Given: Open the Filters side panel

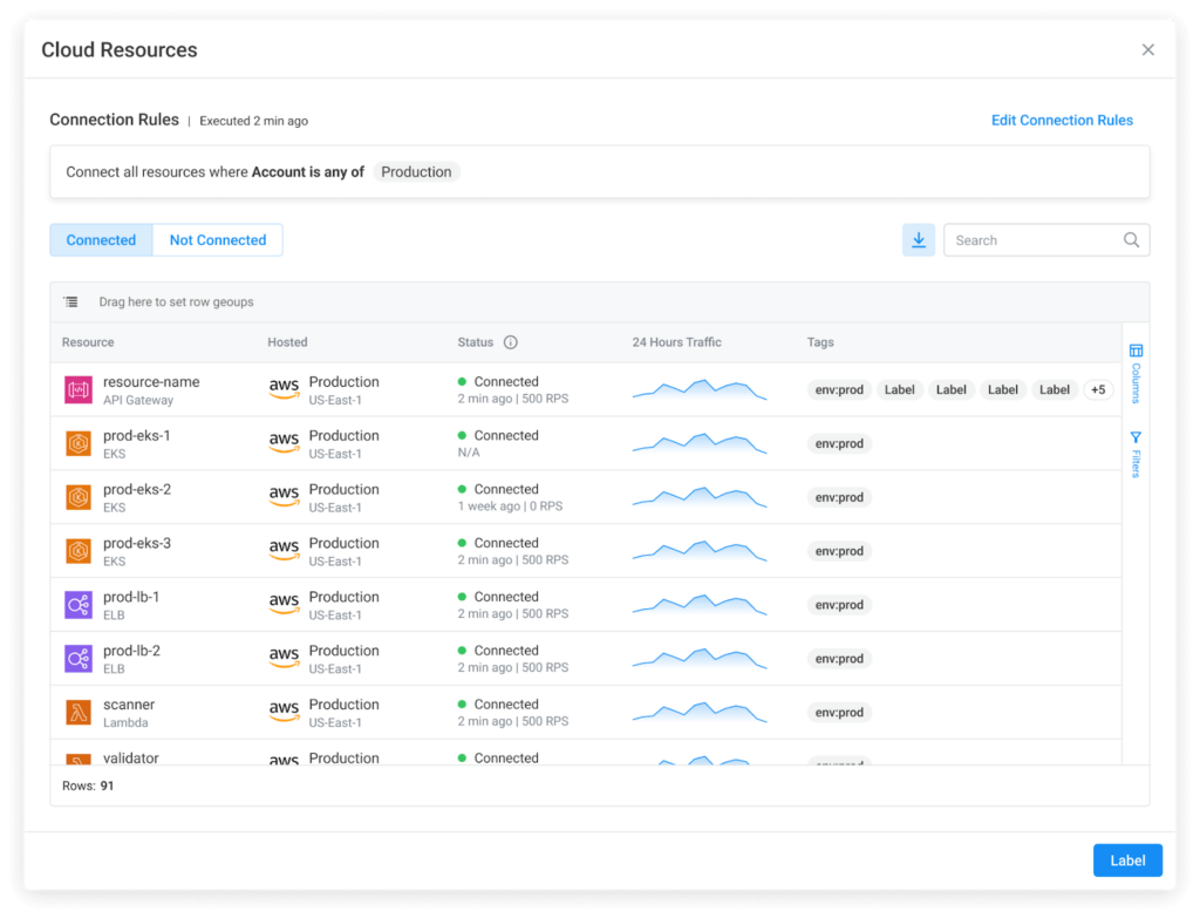Looking at the screenshot, I should pyautogui.click(x=1135, y=454).
